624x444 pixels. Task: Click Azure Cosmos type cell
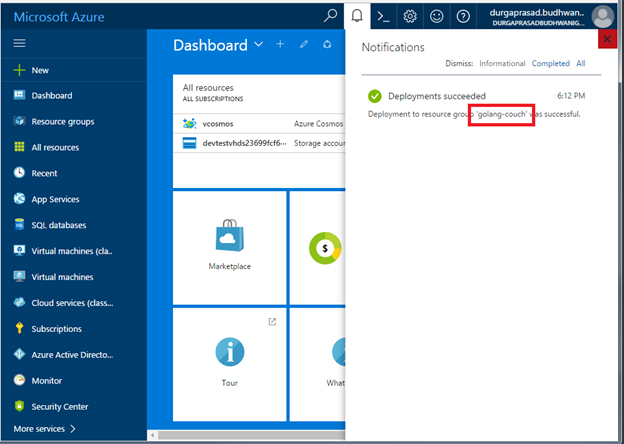pos(318,124)
